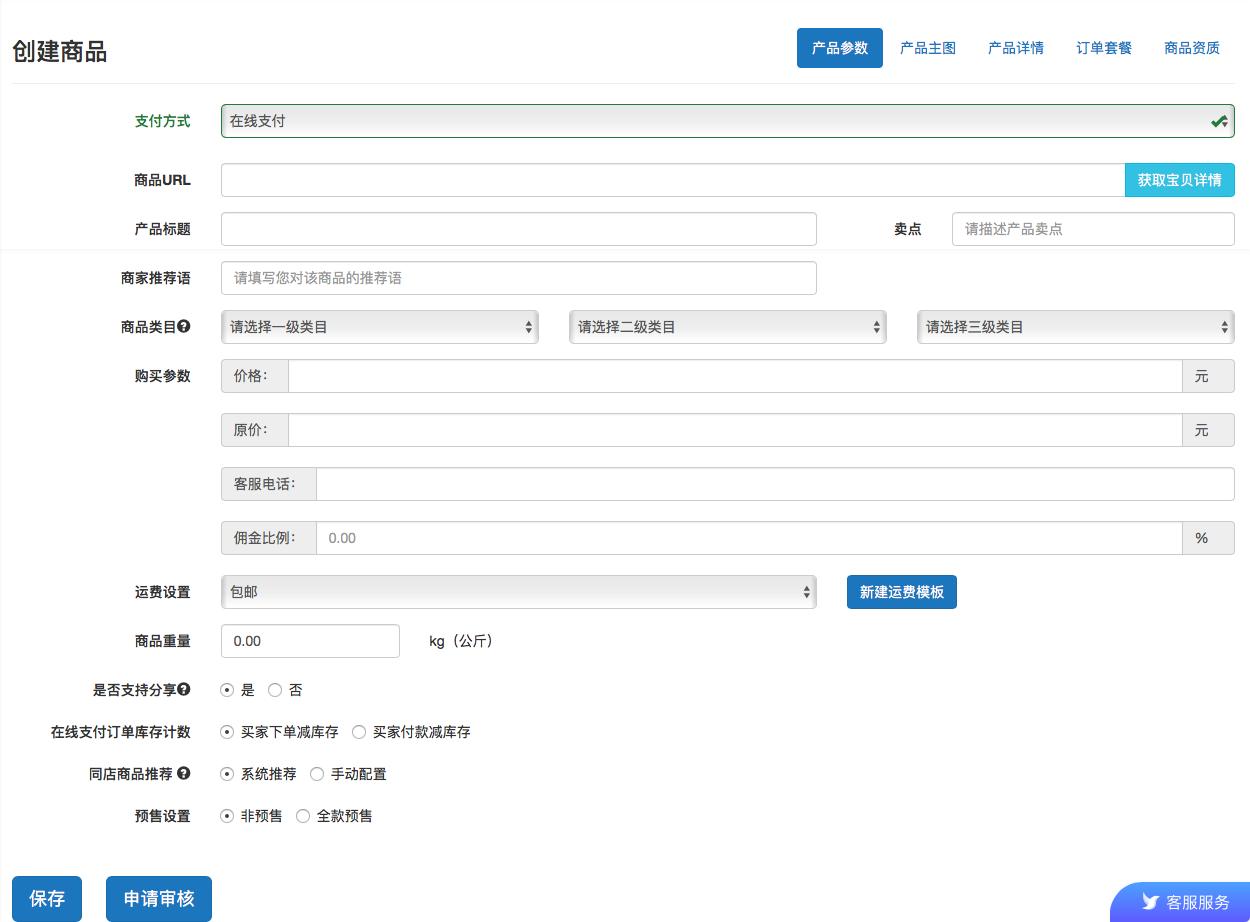This screenshot has width=1250, height=922.
Task: Open 运费设置 dropdown showing 包邮
Action: pos(518,592)
